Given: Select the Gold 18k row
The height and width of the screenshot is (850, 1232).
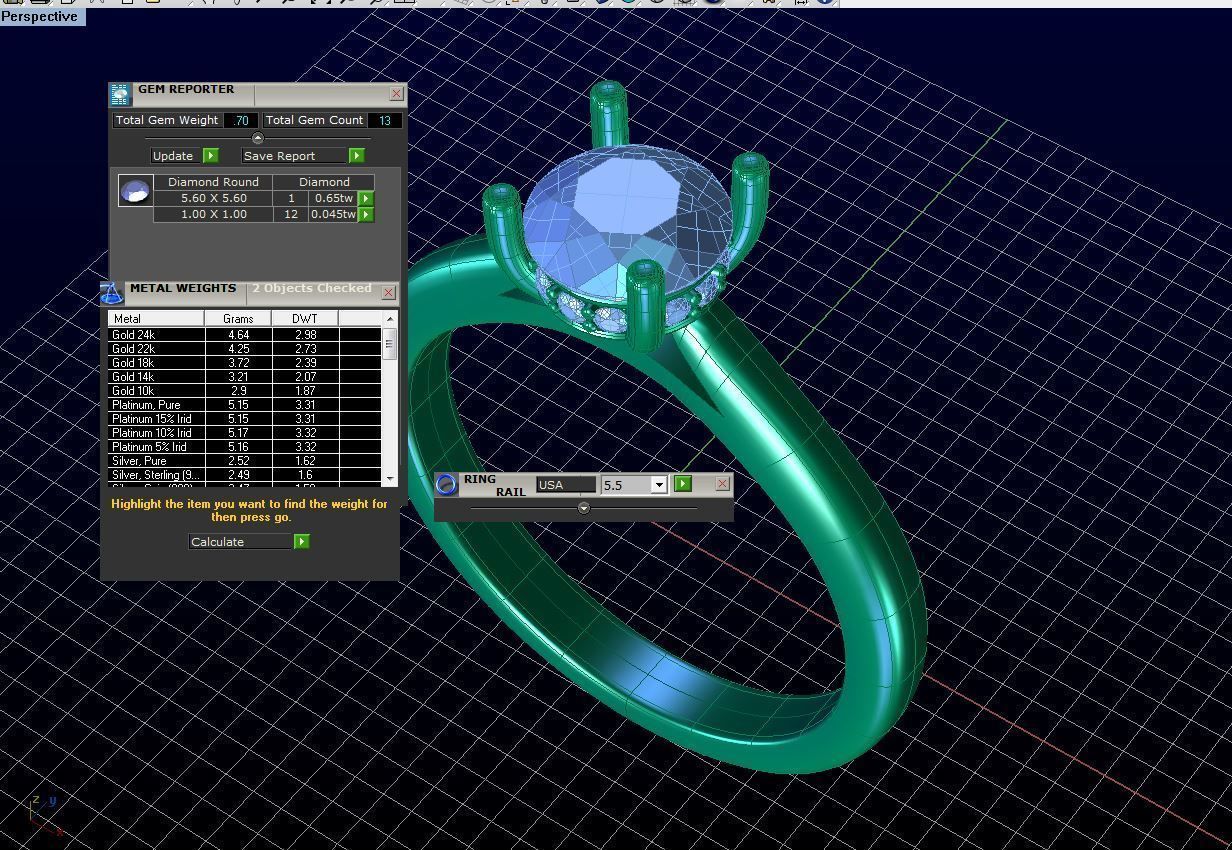Looking at the screenshot, I should pos(245,363).
